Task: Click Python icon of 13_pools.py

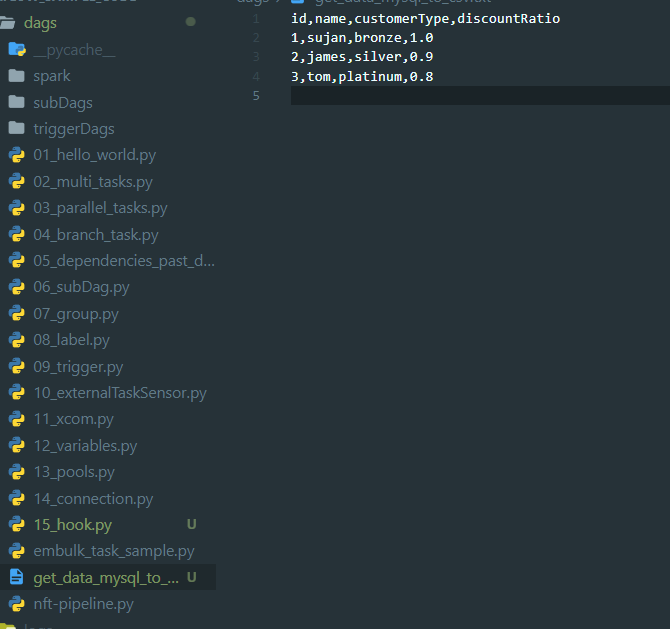Action: [17, 472]
